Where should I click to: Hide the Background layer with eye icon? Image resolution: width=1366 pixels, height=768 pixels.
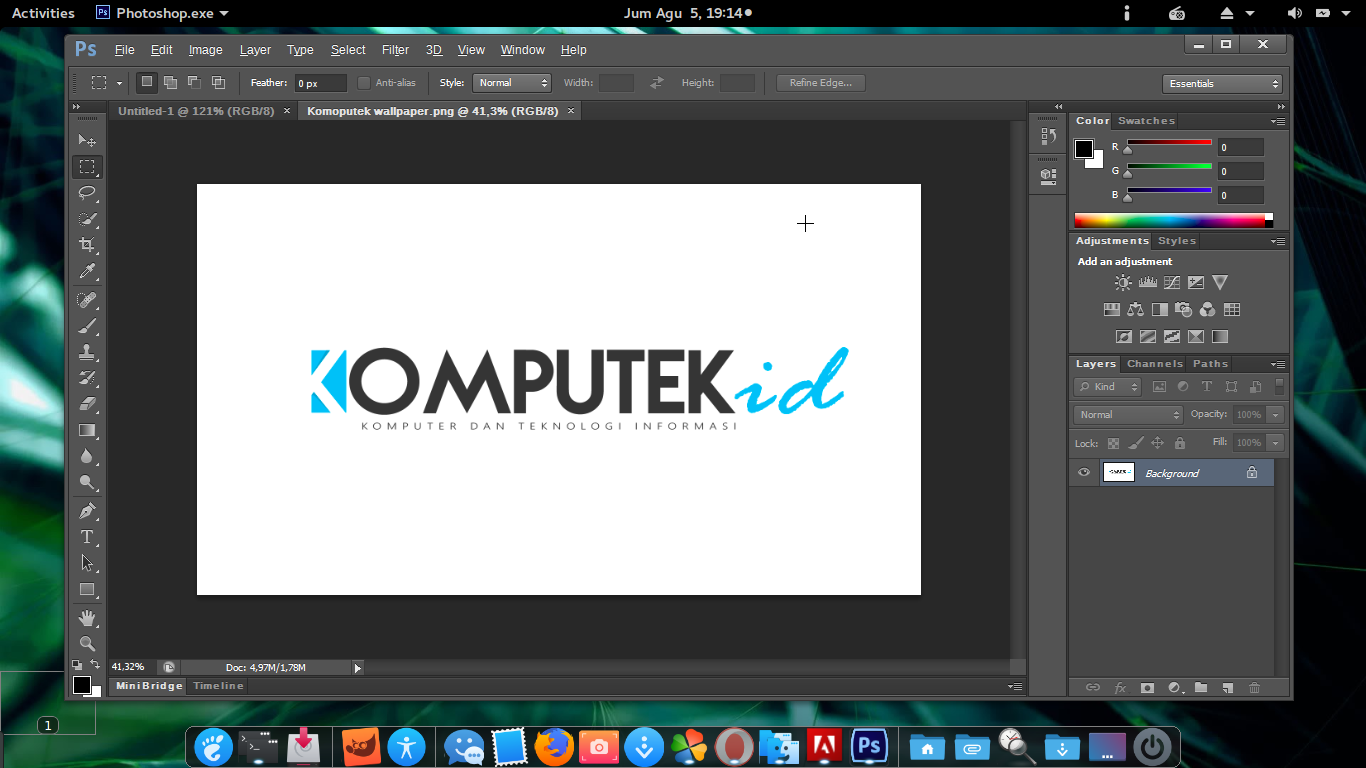point(1084,473)
